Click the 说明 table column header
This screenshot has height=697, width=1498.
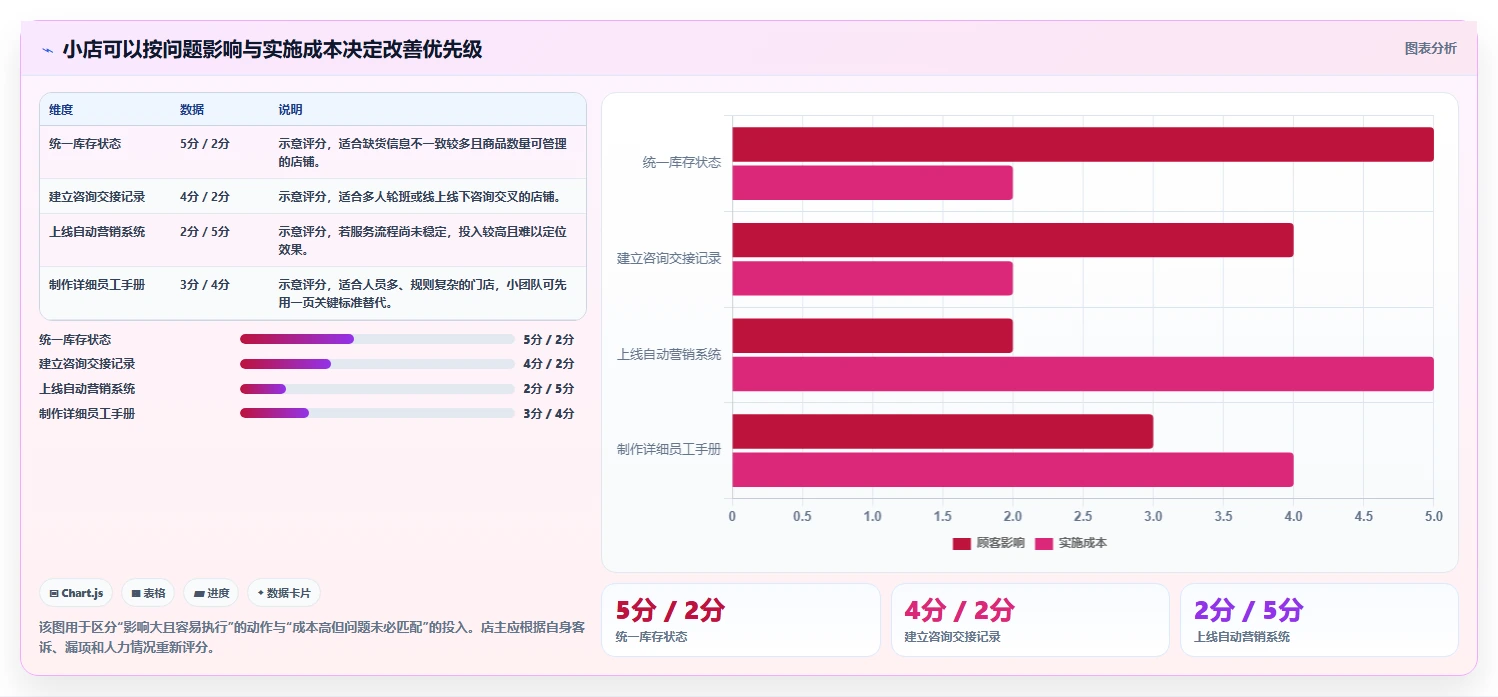pos(290,110)
